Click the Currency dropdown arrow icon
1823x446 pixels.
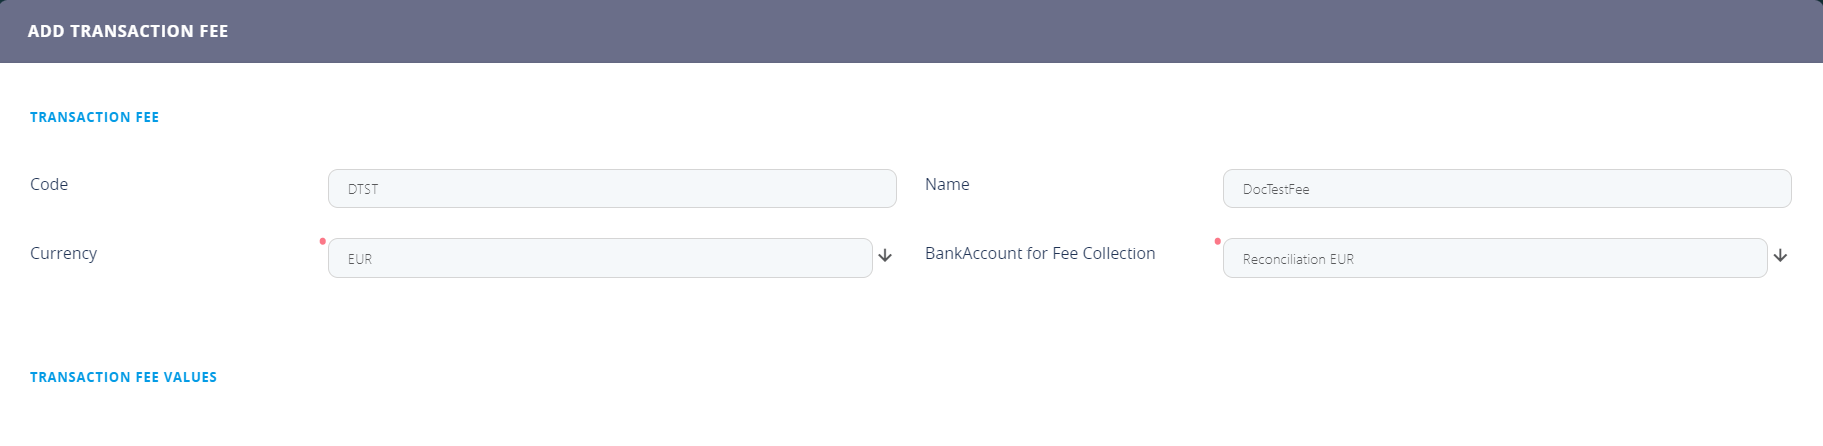pos(885,256)
